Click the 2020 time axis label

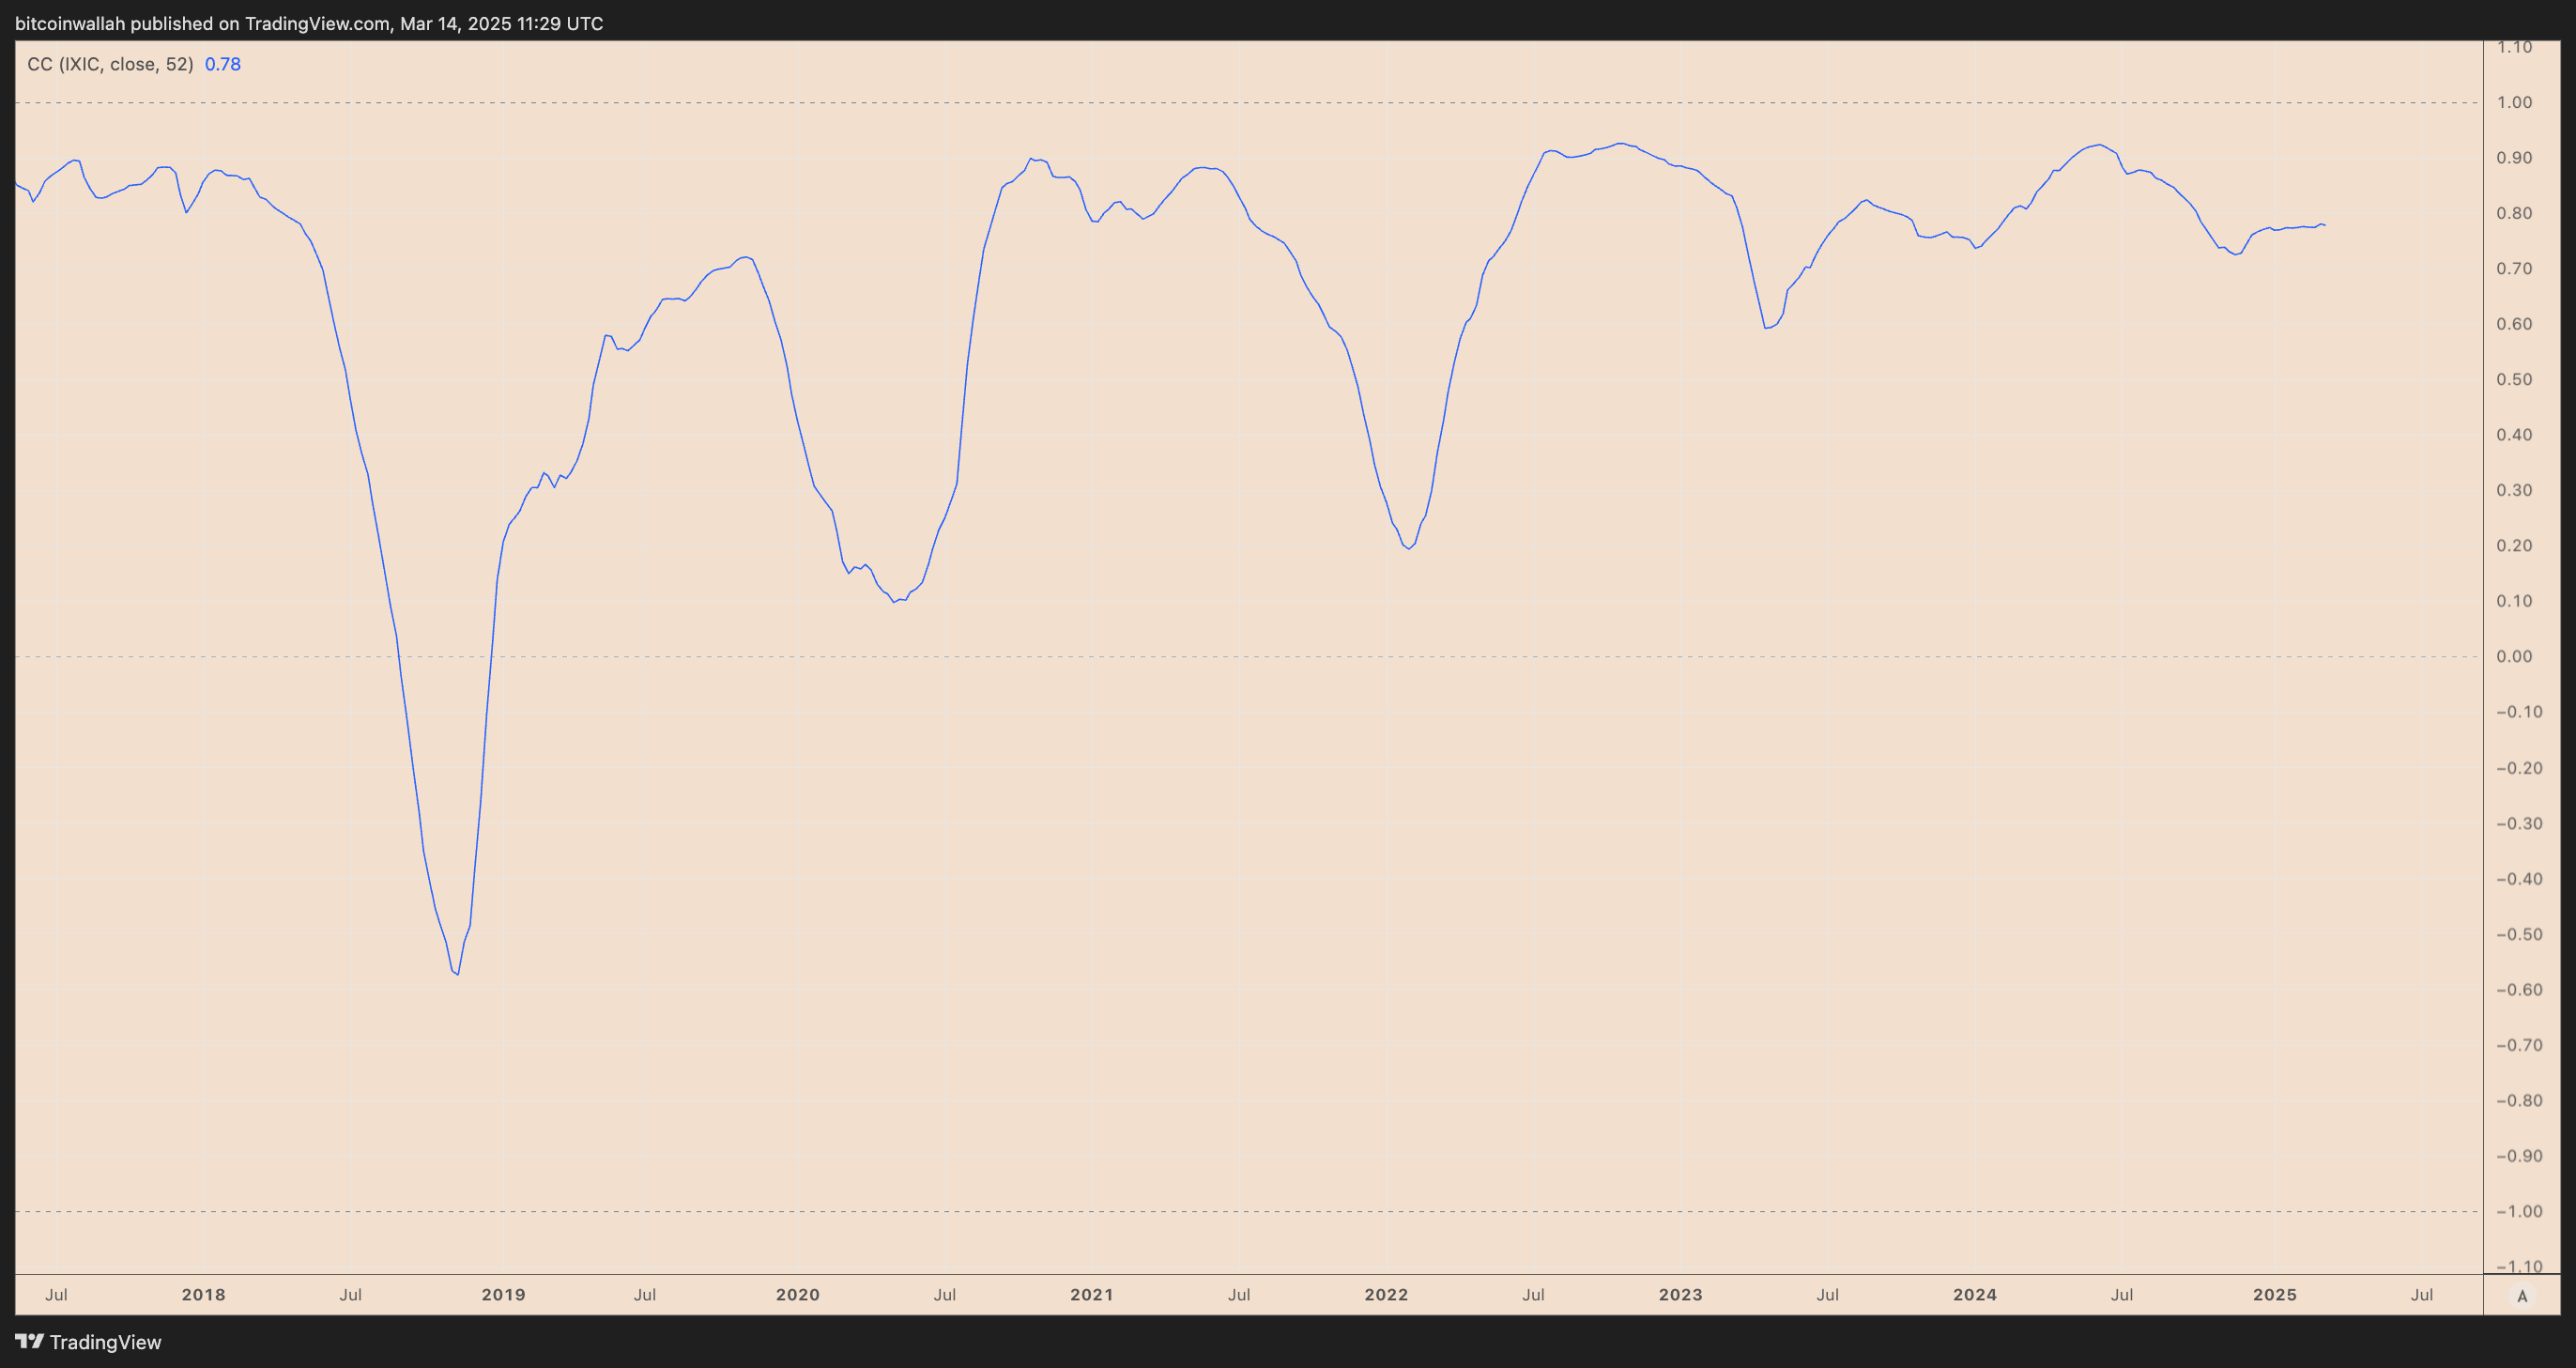[797, 1294]
